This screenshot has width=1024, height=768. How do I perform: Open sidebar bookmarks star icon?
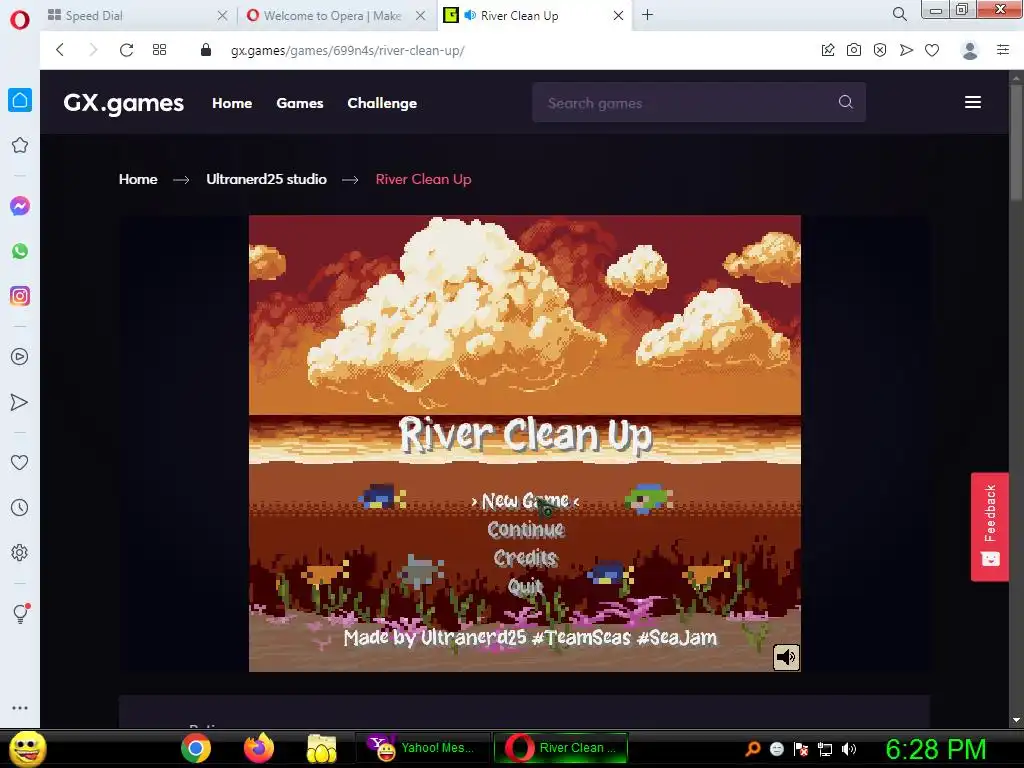(20, 145)
